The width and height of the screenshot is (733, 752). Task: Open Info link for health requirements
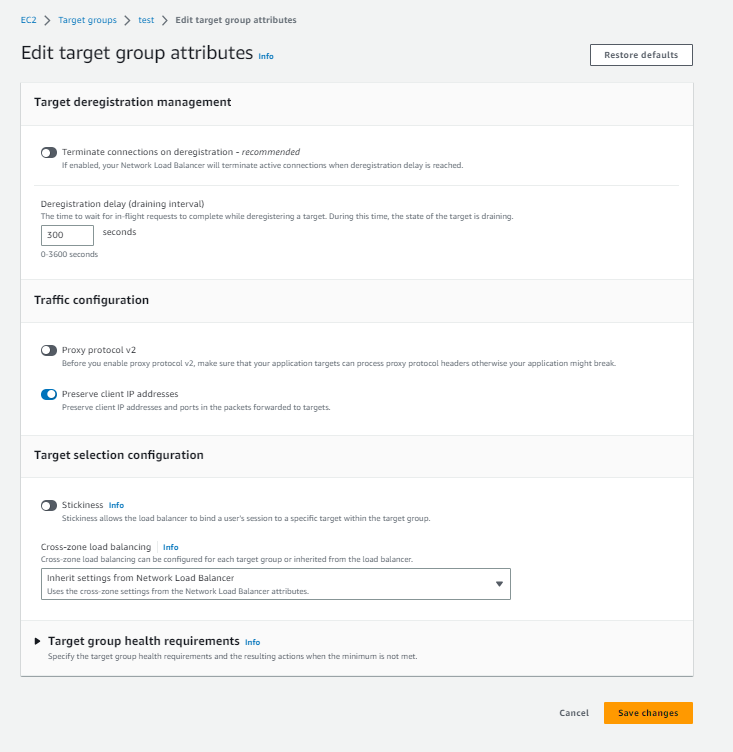point(252,642)
